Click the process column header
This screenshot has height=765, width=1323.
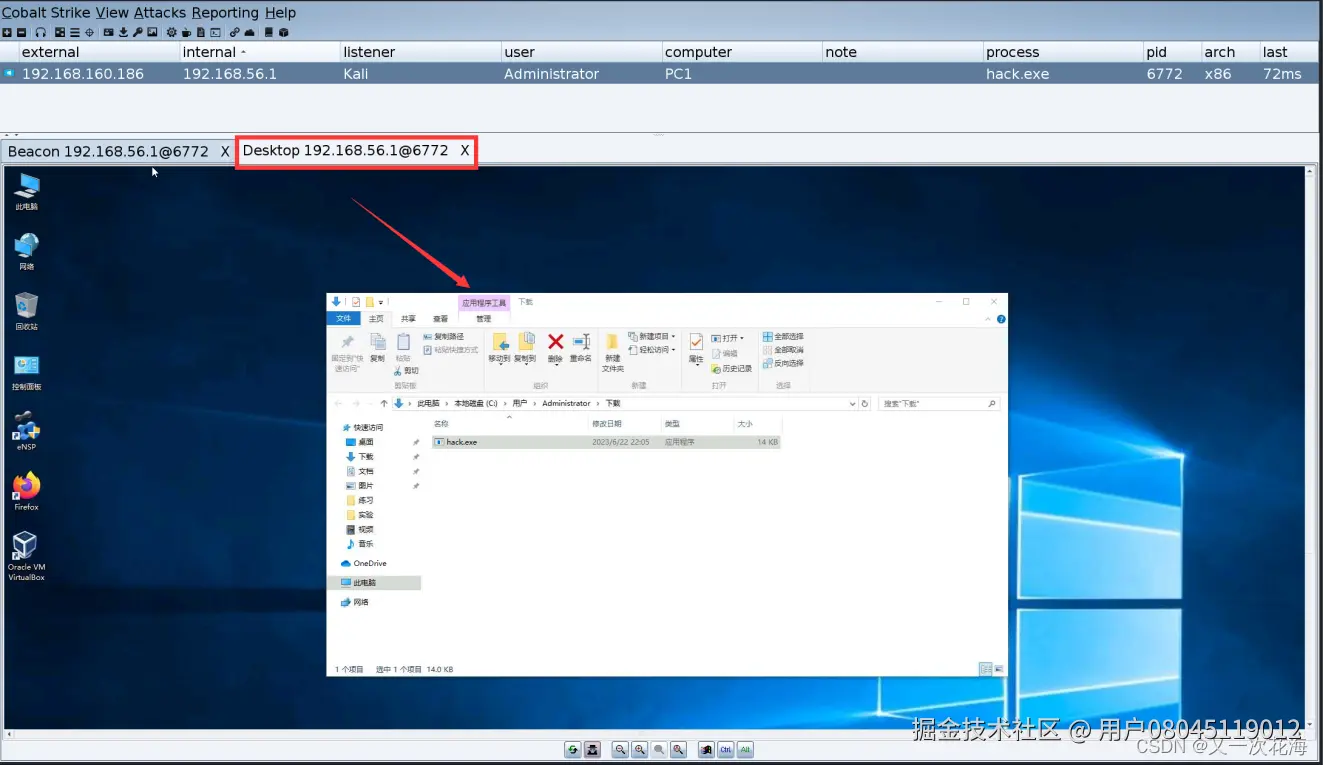(1062, 52)
